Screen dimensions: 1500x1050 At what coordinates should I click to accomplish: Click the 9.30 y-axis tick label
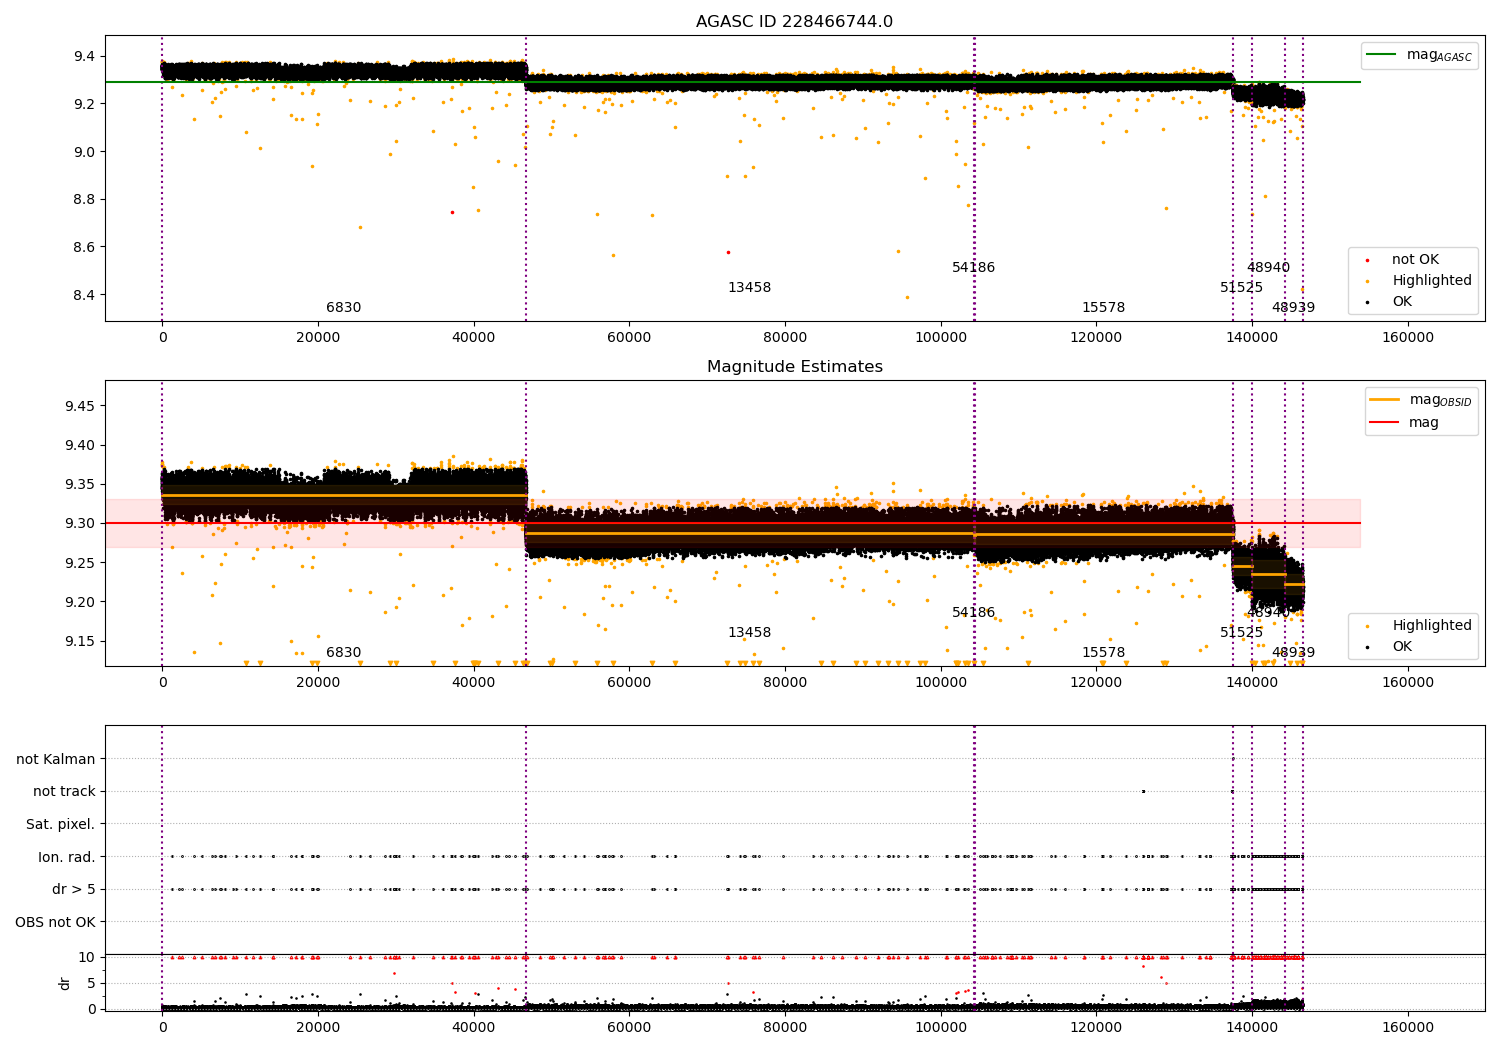tap(80, 524)
